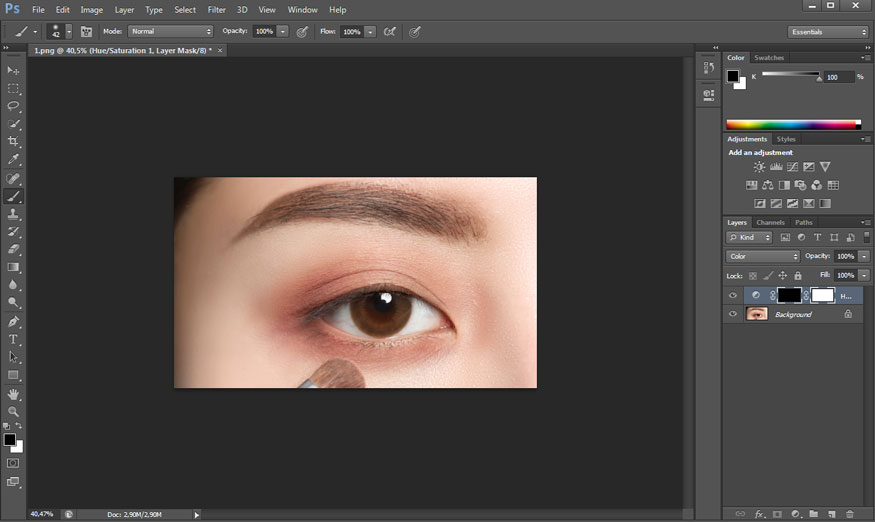
Task: Toggle pressure for size
Action: tap(415, 32)
